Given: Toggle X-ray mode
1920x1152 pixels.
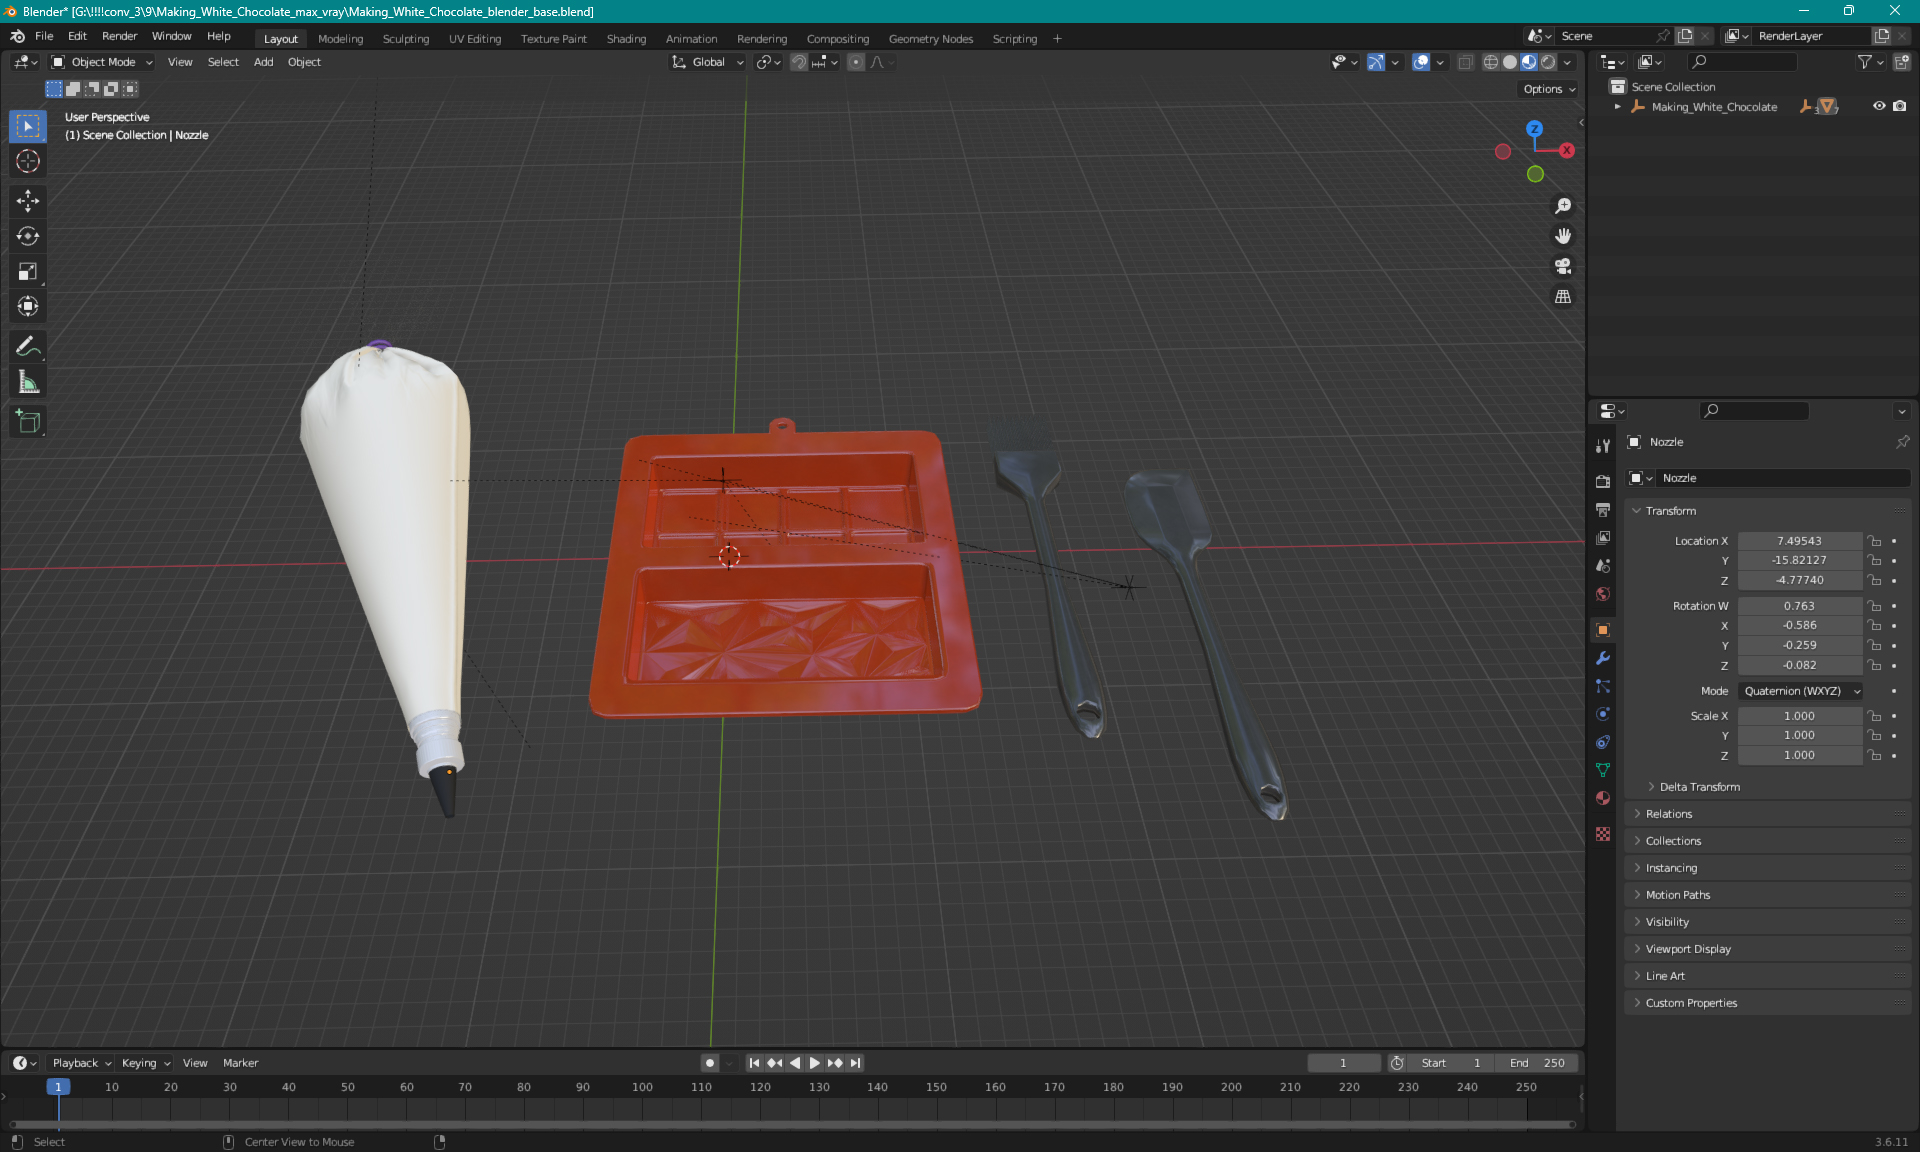Looking at the screenshot, I should [x=1465, y=62].
